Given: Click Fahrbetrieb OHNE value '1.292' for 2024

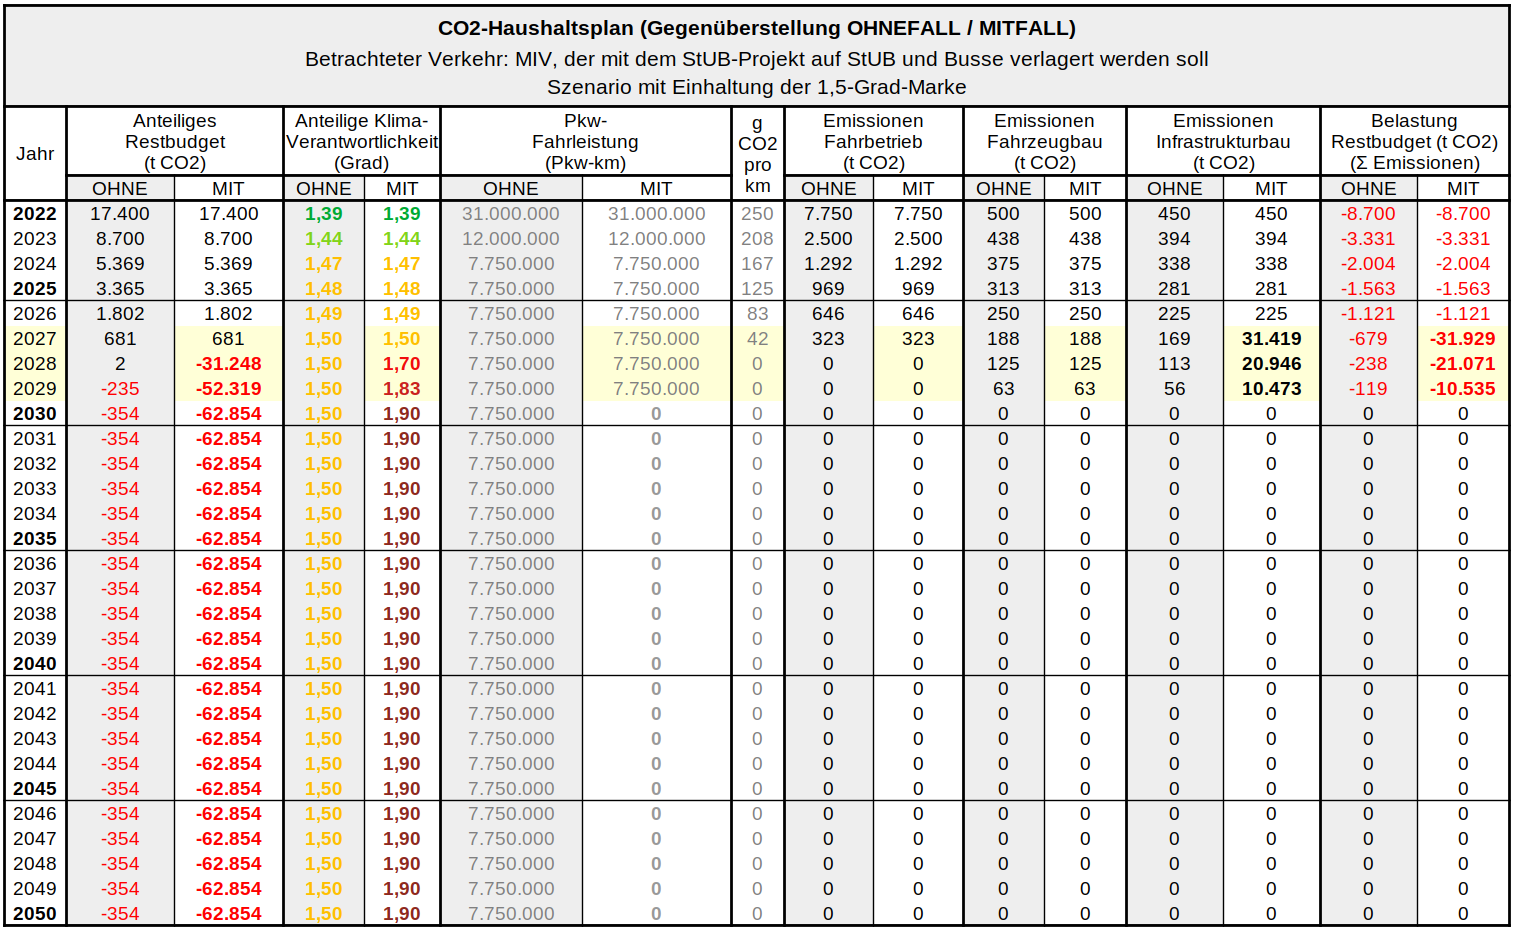Looking at the screenshot, I should pos(828,264).
